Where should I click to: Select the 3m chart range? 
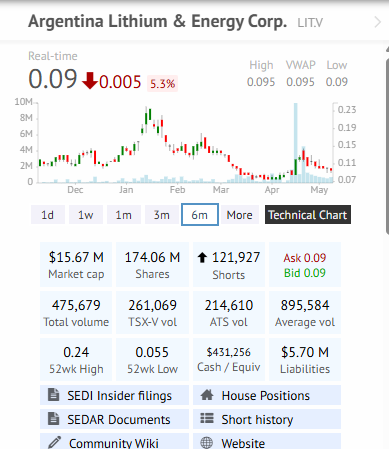pos(162,215)
